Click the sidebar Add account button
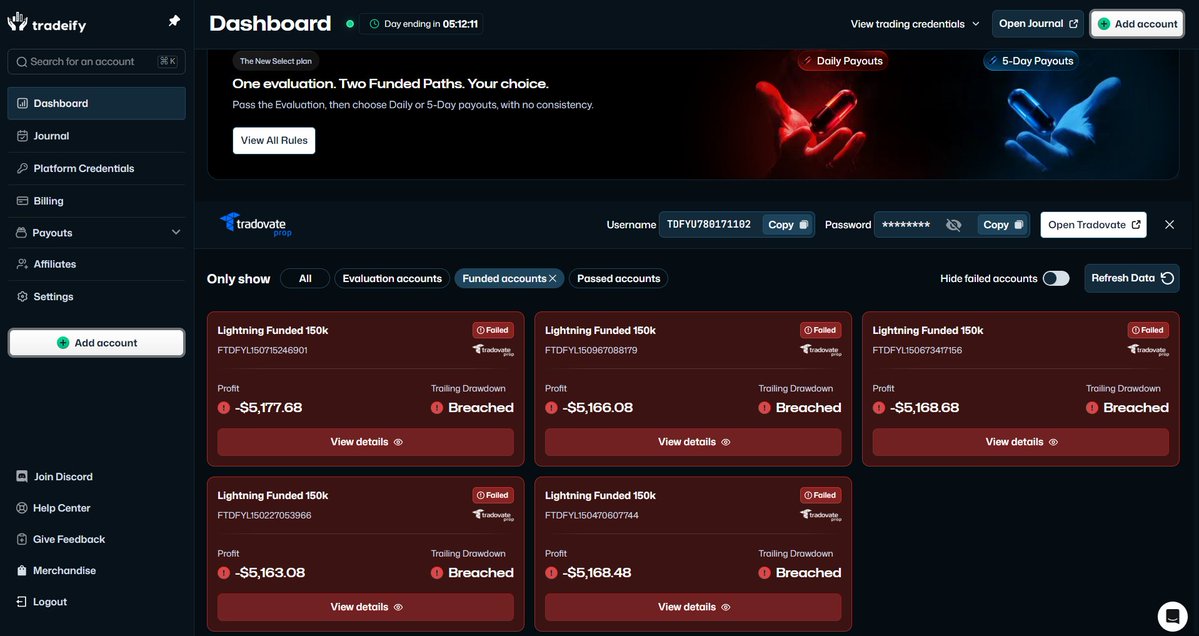The height and width of the screenshot is (636, 1199). point(96,343)
